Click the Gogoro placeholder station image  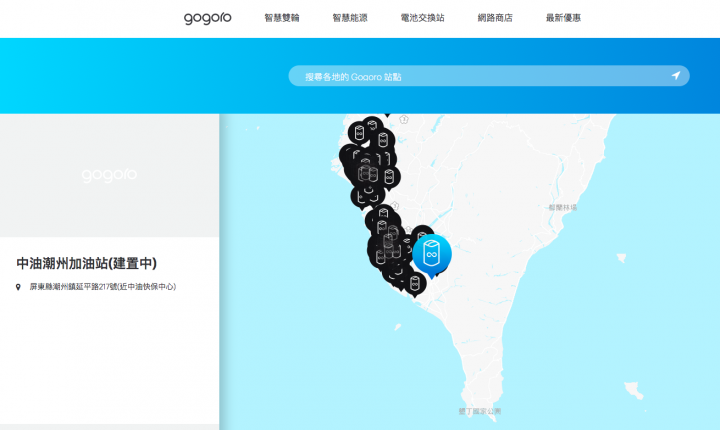(x=109, y=175)
